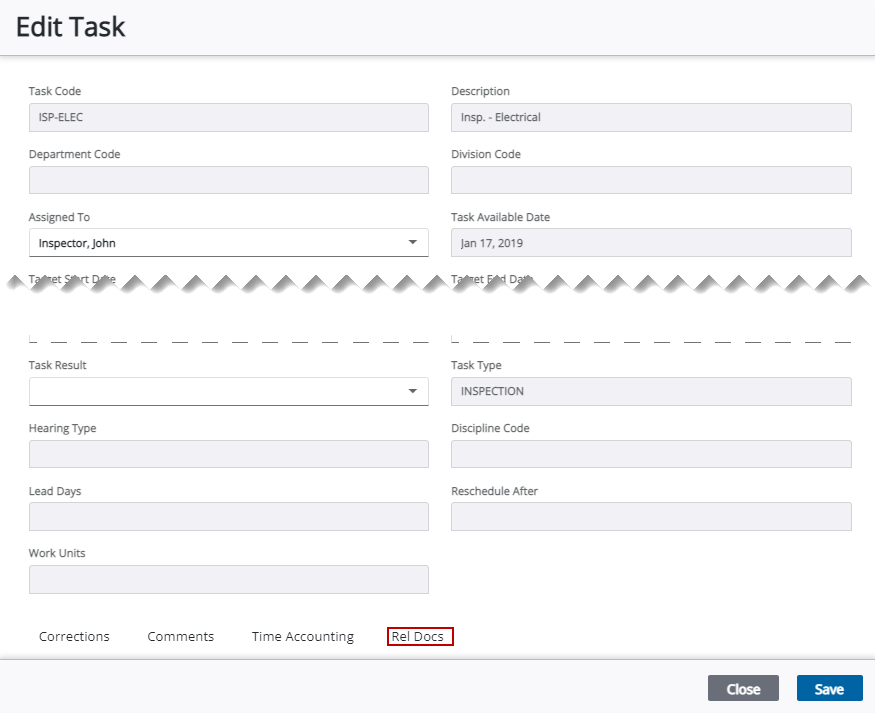Click the Close button
Screen dimensions: 875x713
point(743,689)
